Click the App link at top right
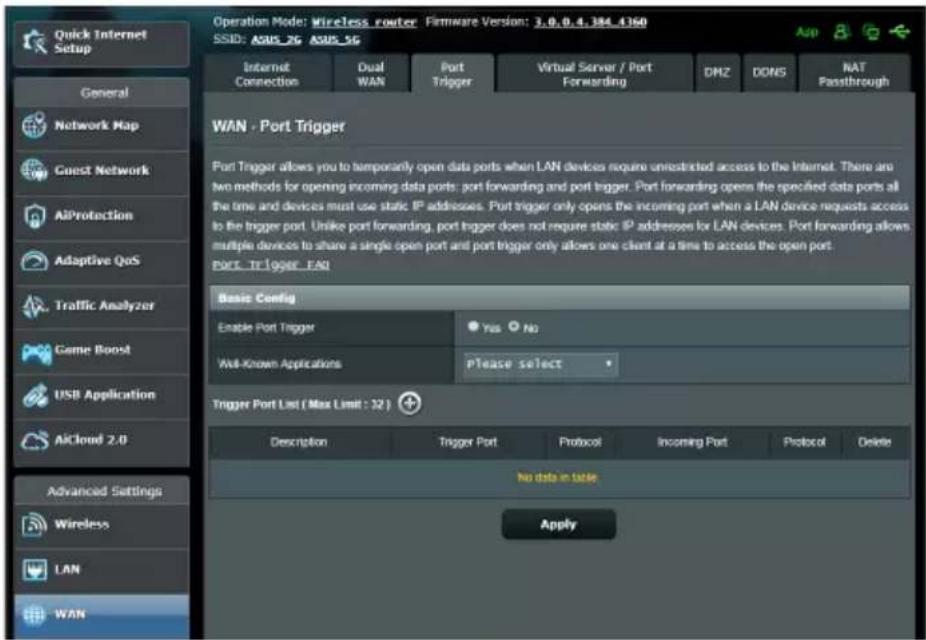926x640 pixels. point(807,32)
